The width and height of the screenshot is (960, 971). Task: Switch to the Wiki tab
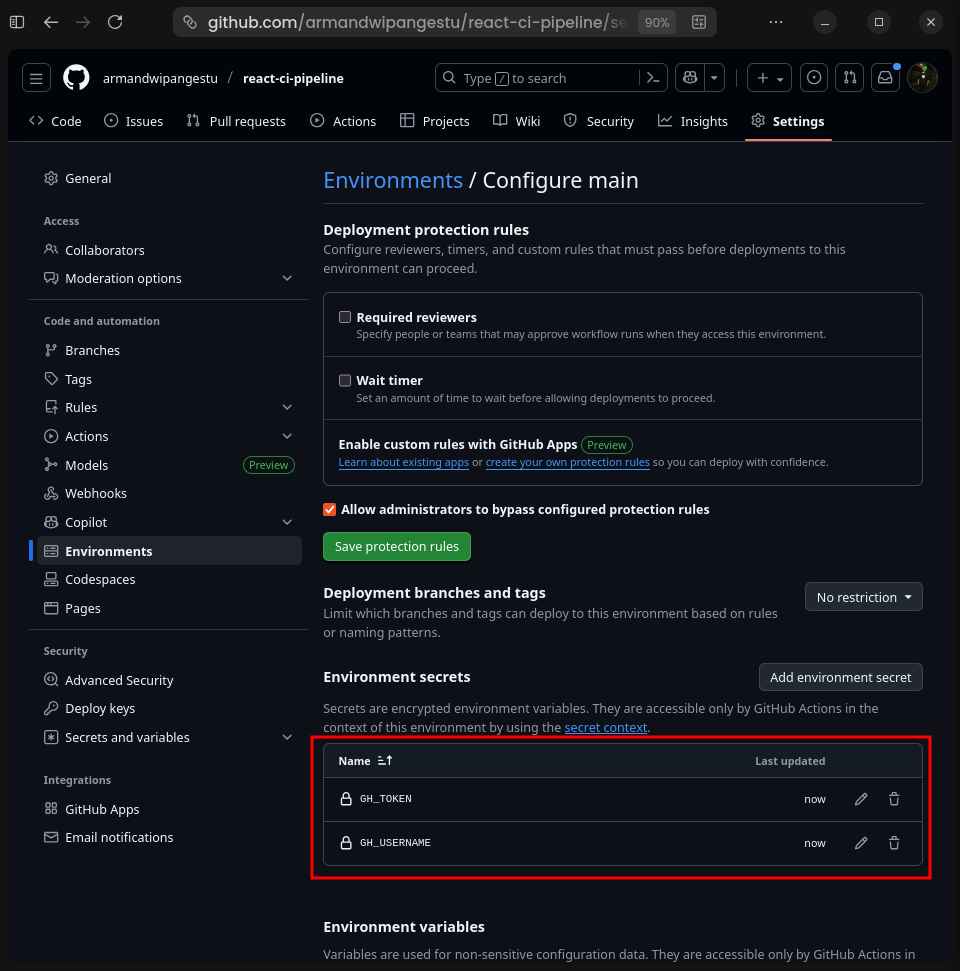click(x=517, y=121)
